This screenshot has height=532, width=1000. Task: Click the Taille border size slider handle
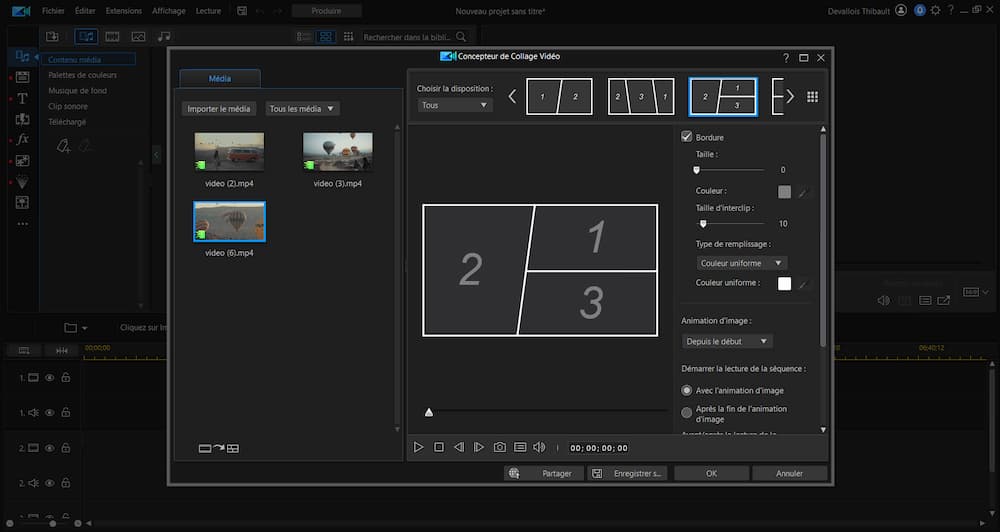[696, 170]
